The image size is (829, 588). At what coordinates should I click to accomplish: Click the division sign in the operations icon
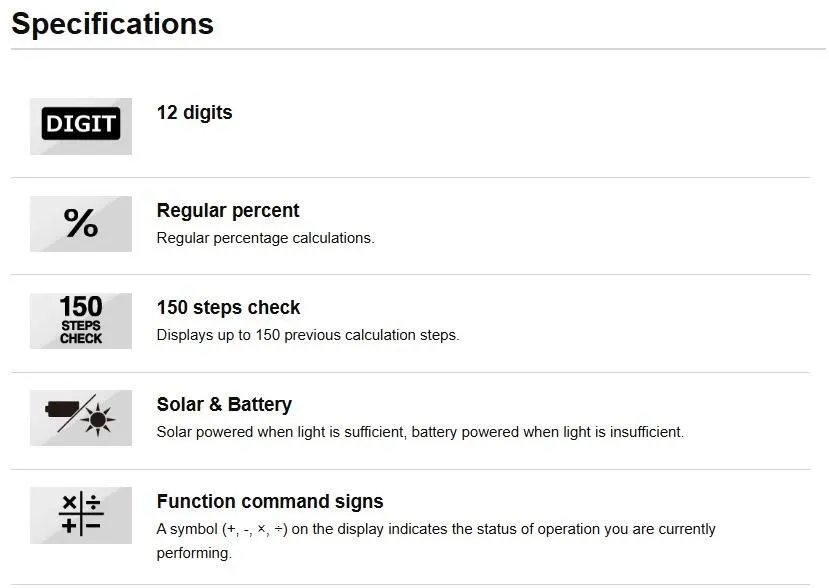93,503
